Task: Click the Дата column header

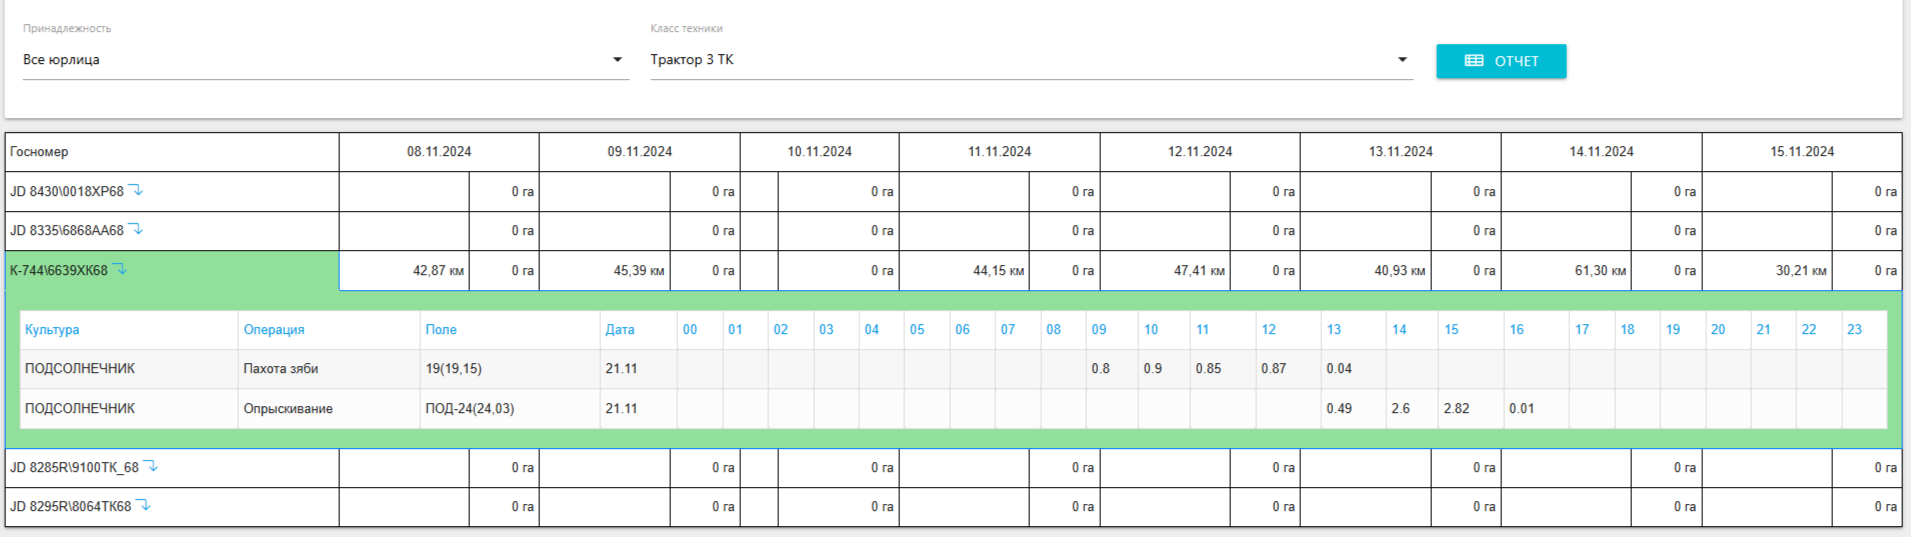Action: point(619,329)
